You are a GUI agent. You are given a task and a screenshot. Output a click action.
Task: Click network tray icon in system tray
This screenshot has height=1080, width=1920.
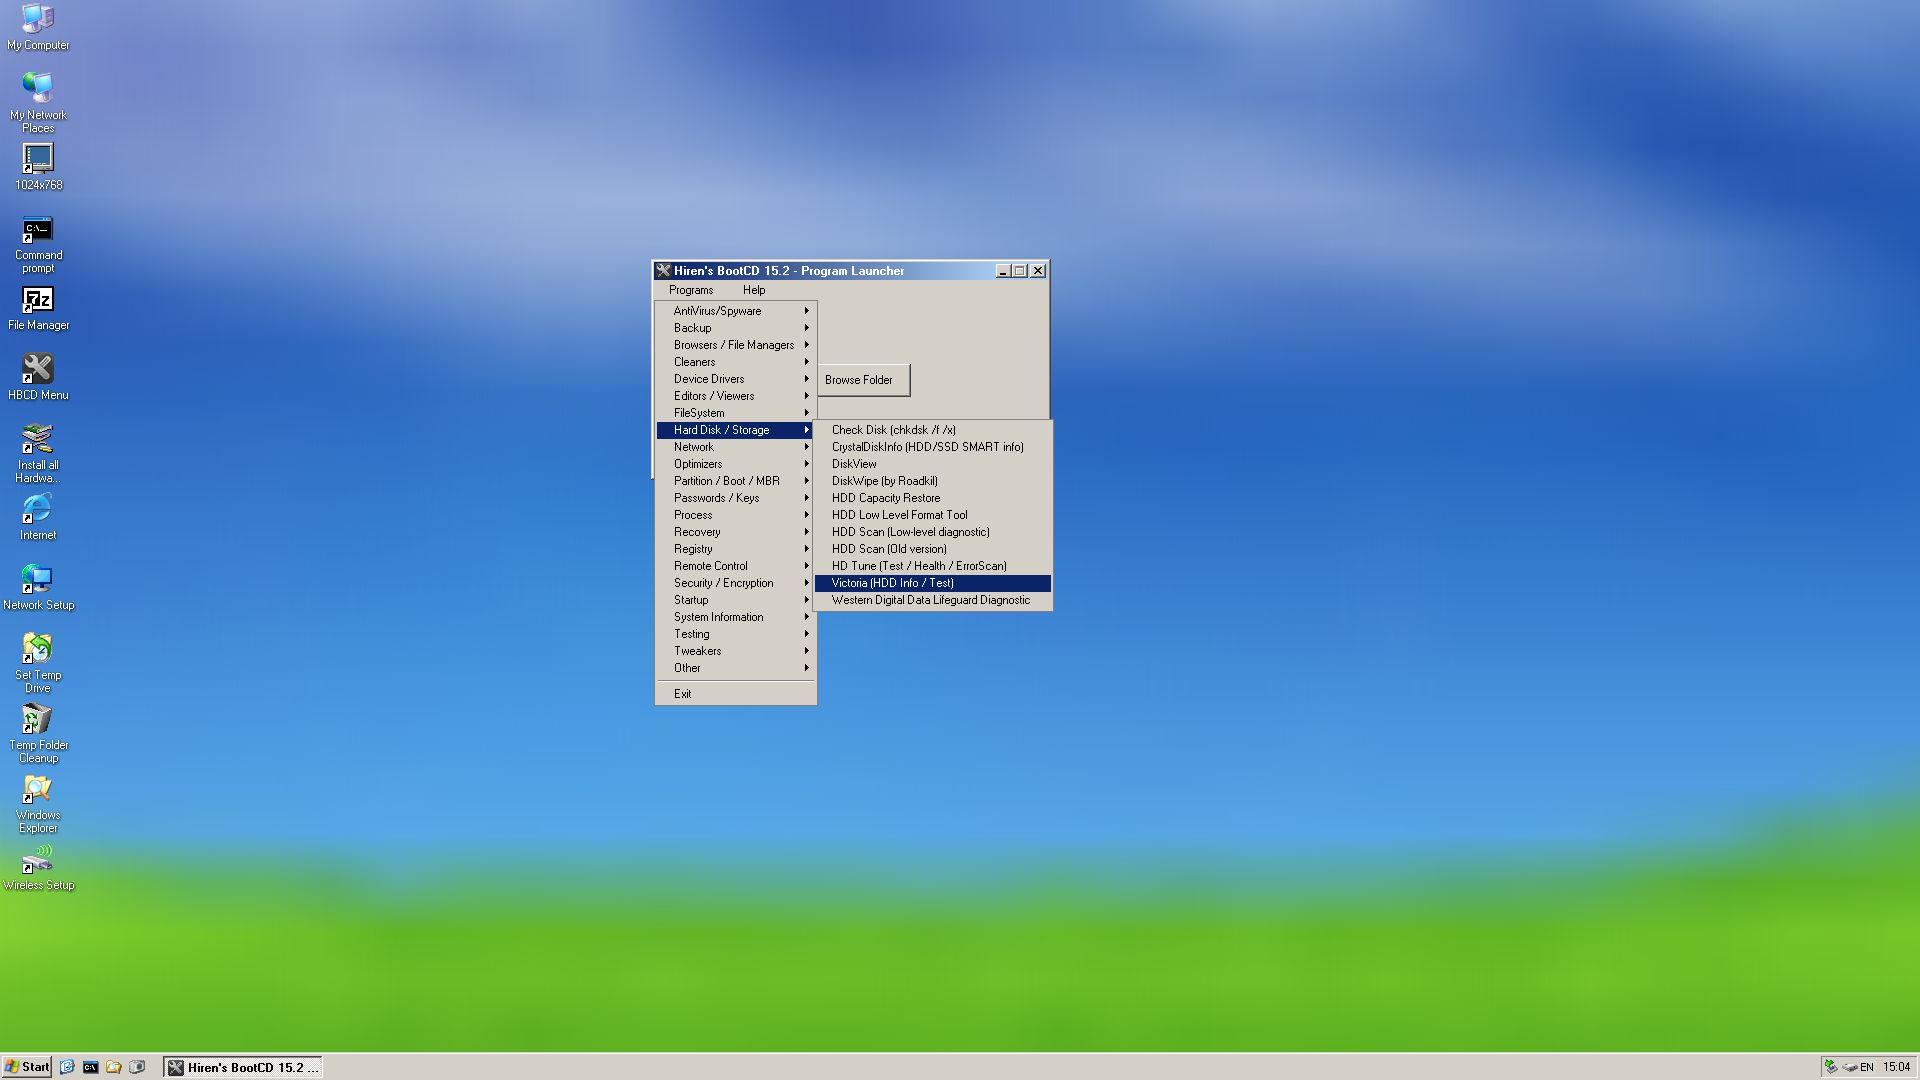(1830, 1067)
